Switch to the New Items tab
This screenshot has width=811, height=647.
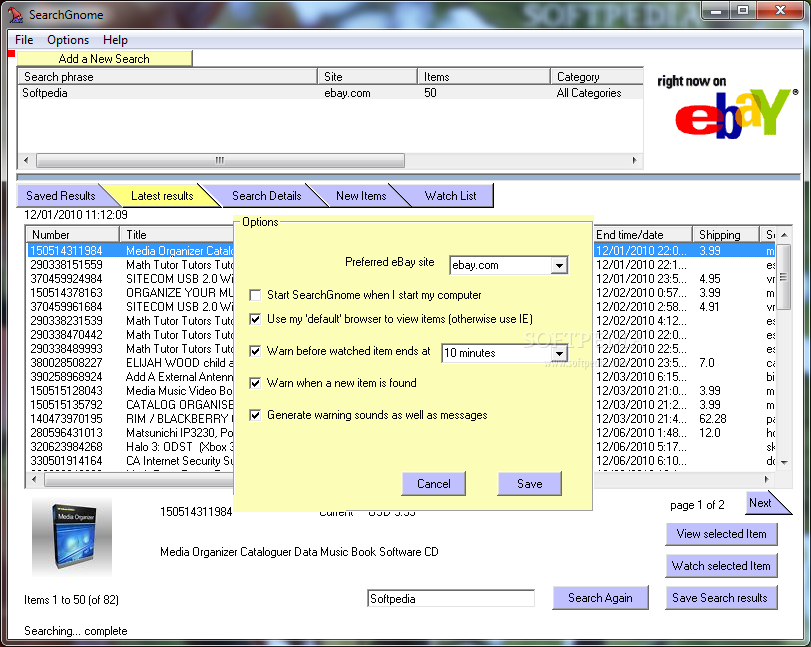(361, 196)
